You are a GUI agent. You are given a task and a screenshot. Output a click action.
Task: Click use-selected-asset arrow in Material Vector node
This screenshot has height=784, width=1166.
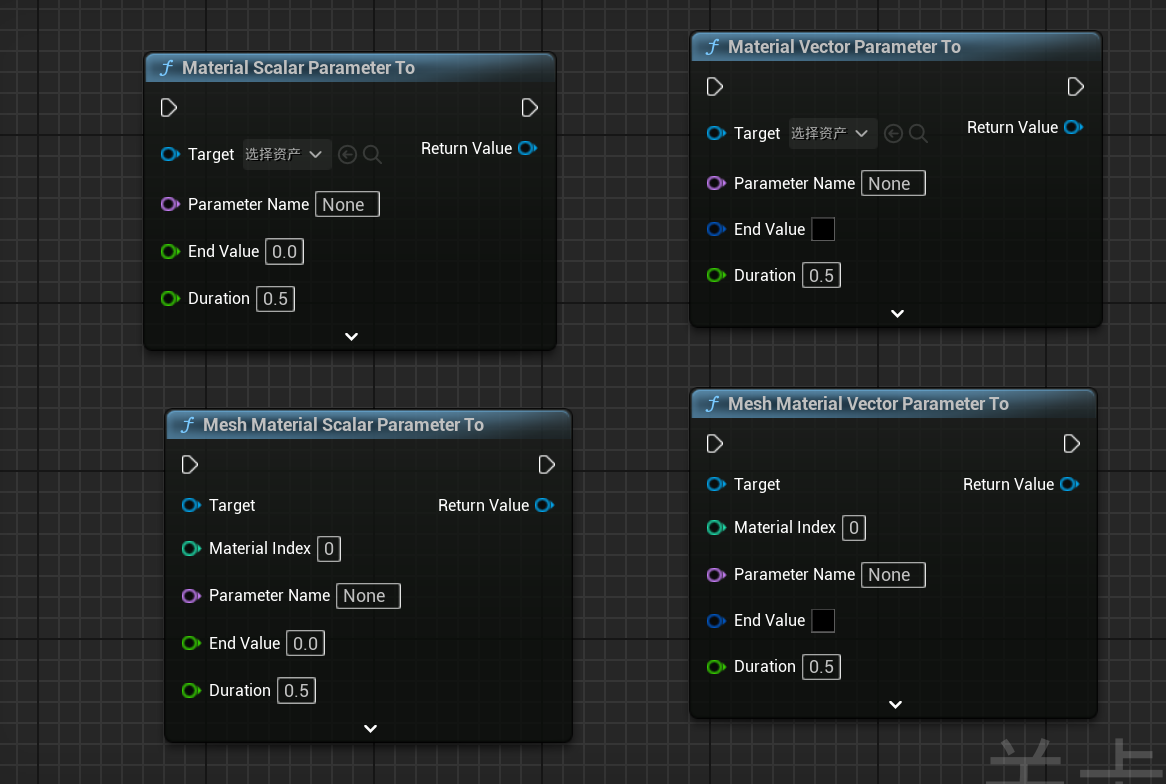pyautogui.click(x=894, y=133)
